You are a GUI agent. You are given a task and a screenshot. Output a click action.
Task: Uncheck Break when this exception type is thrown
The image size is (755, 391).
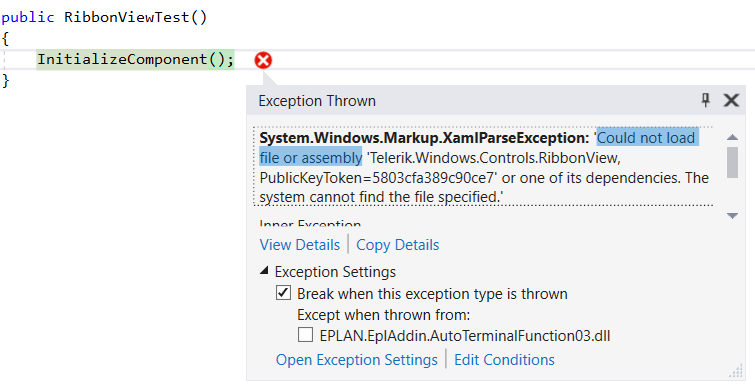click(283, 293)
